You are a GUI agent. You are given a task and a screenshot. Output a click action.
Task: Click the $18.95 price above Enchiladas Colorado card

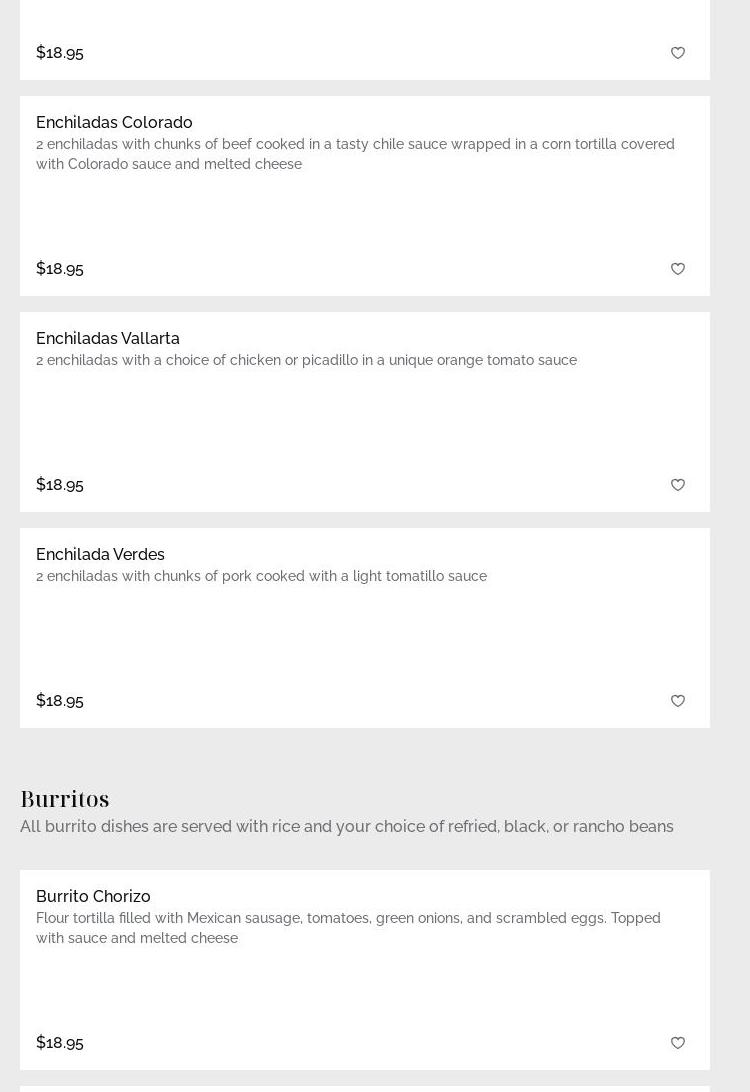coord(60,52)
